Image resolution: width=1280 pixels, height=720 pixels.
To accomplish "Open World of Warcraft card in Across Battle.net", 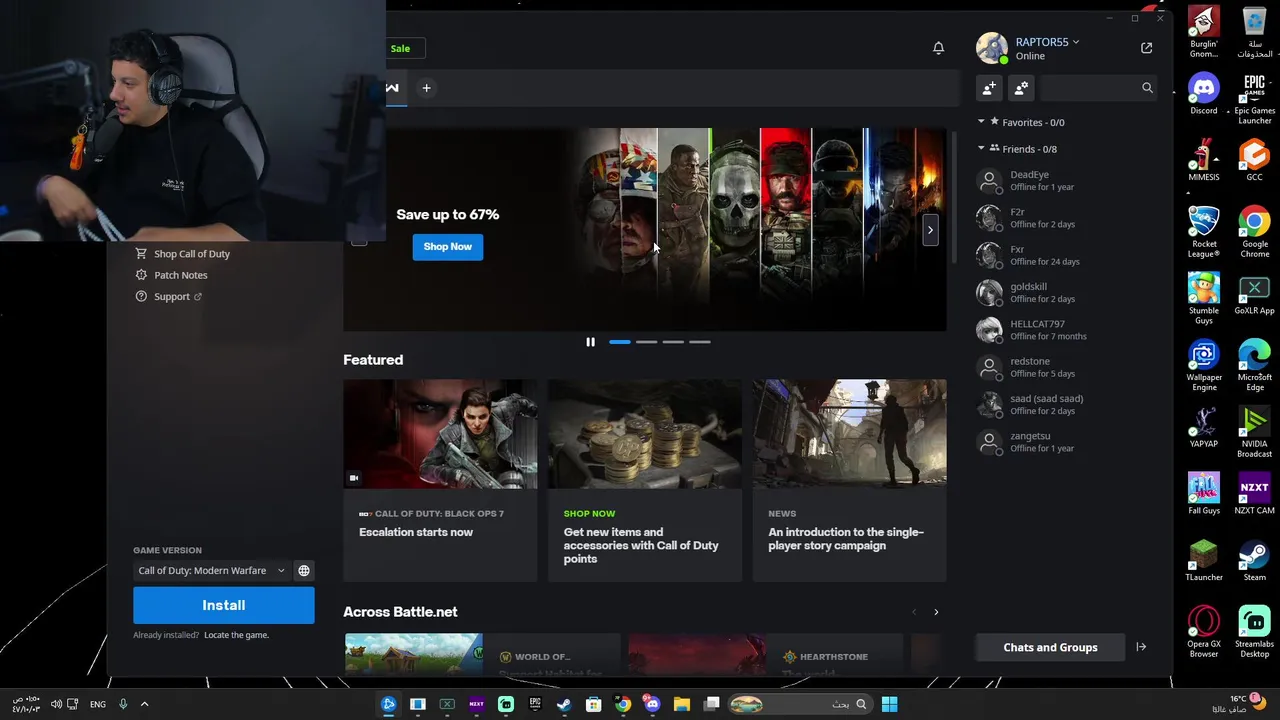I will [x=483, y=654].
